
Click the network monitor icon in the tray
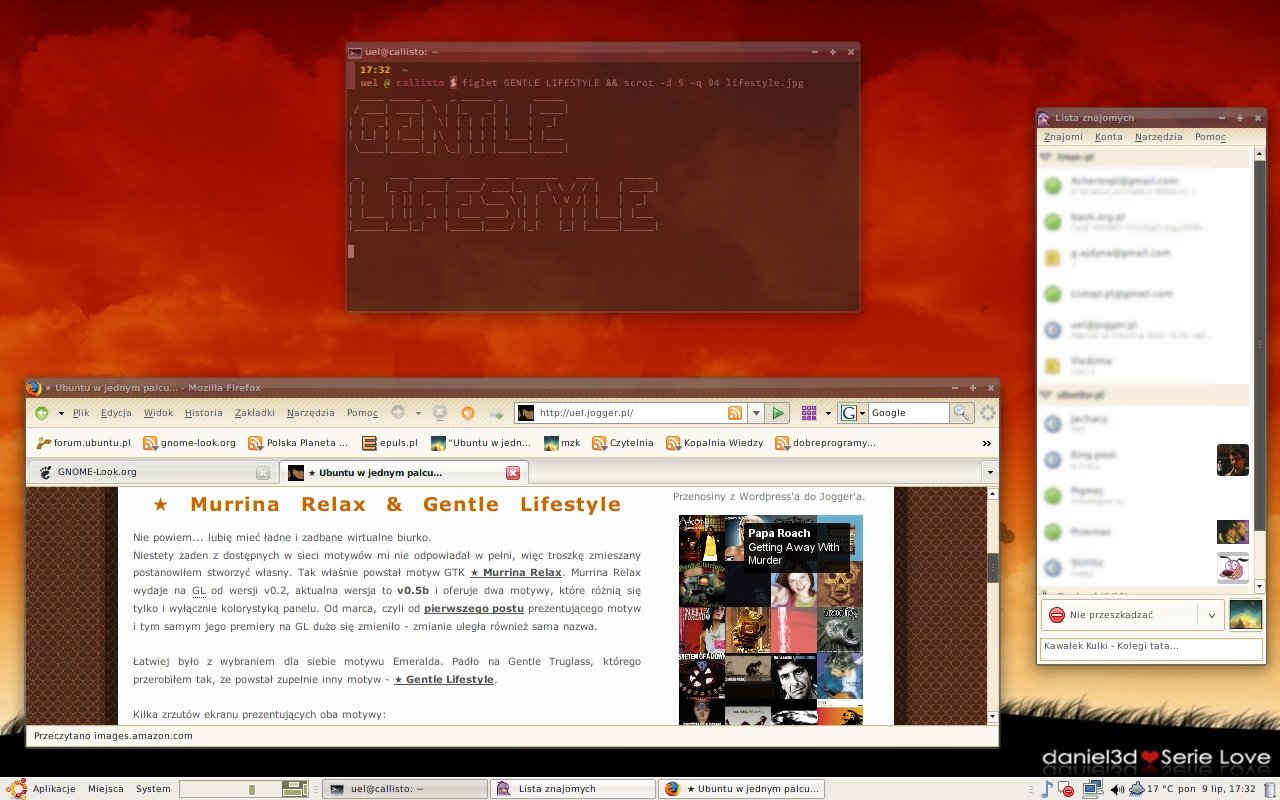coord(1092,789)
